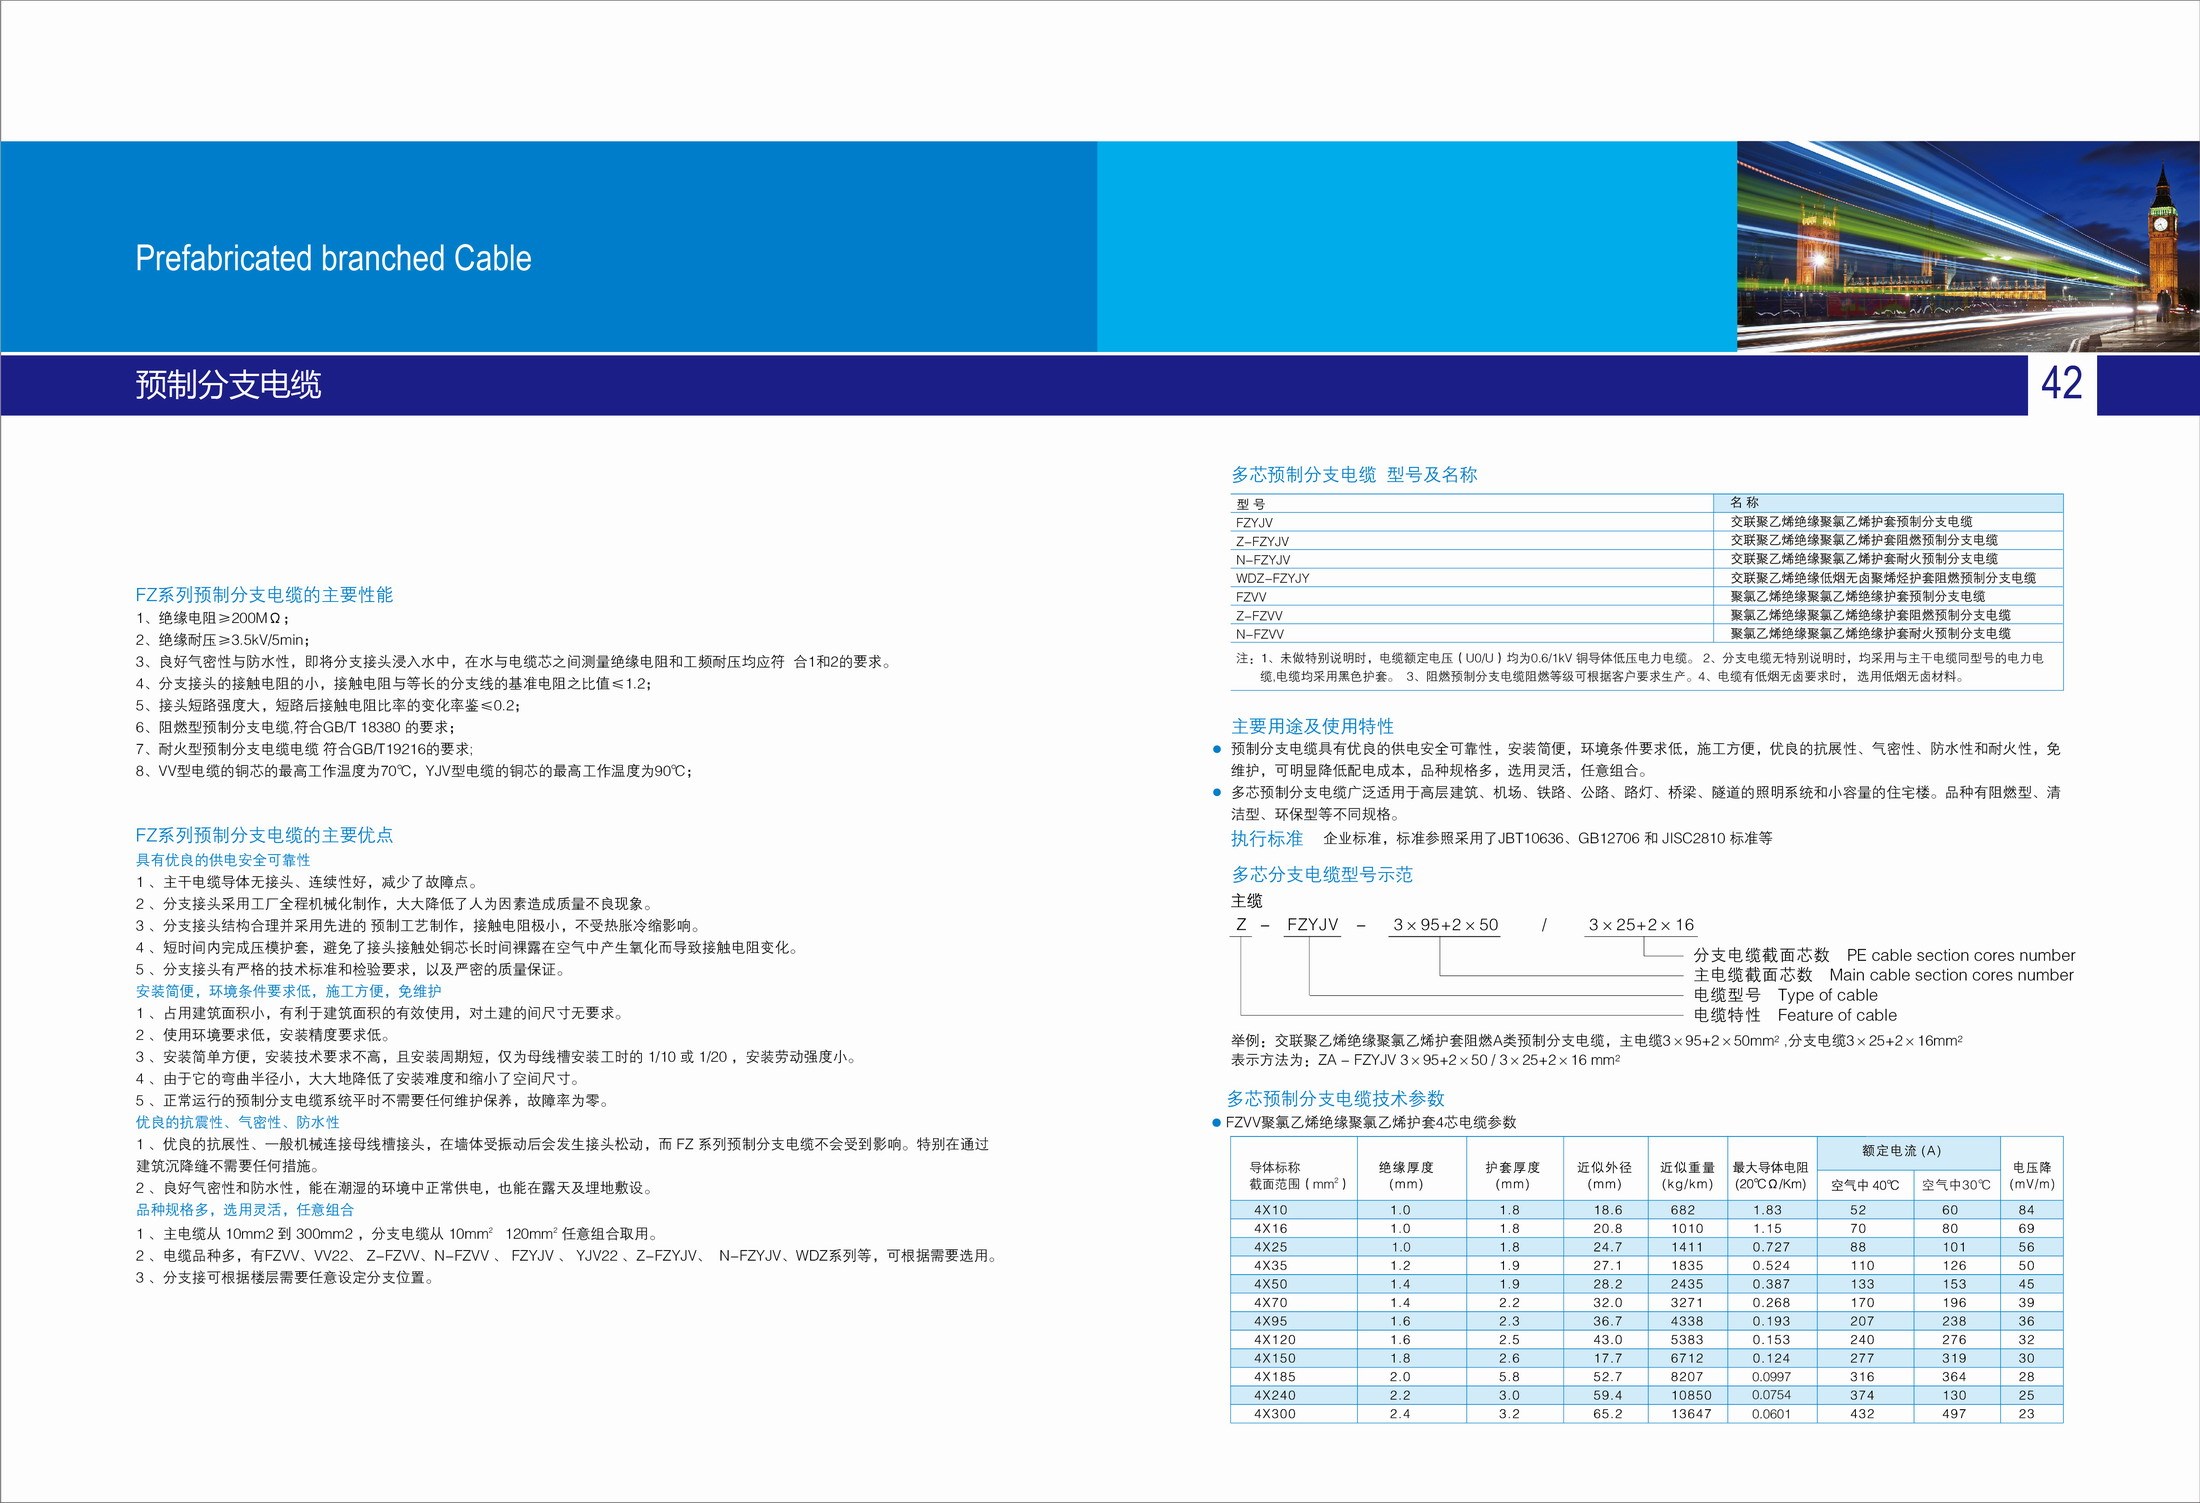Click the '品种规格多，选用灵活，任意组合' subheading
Viewport: 2200px width, 1503px height.
click(245, 1210)
